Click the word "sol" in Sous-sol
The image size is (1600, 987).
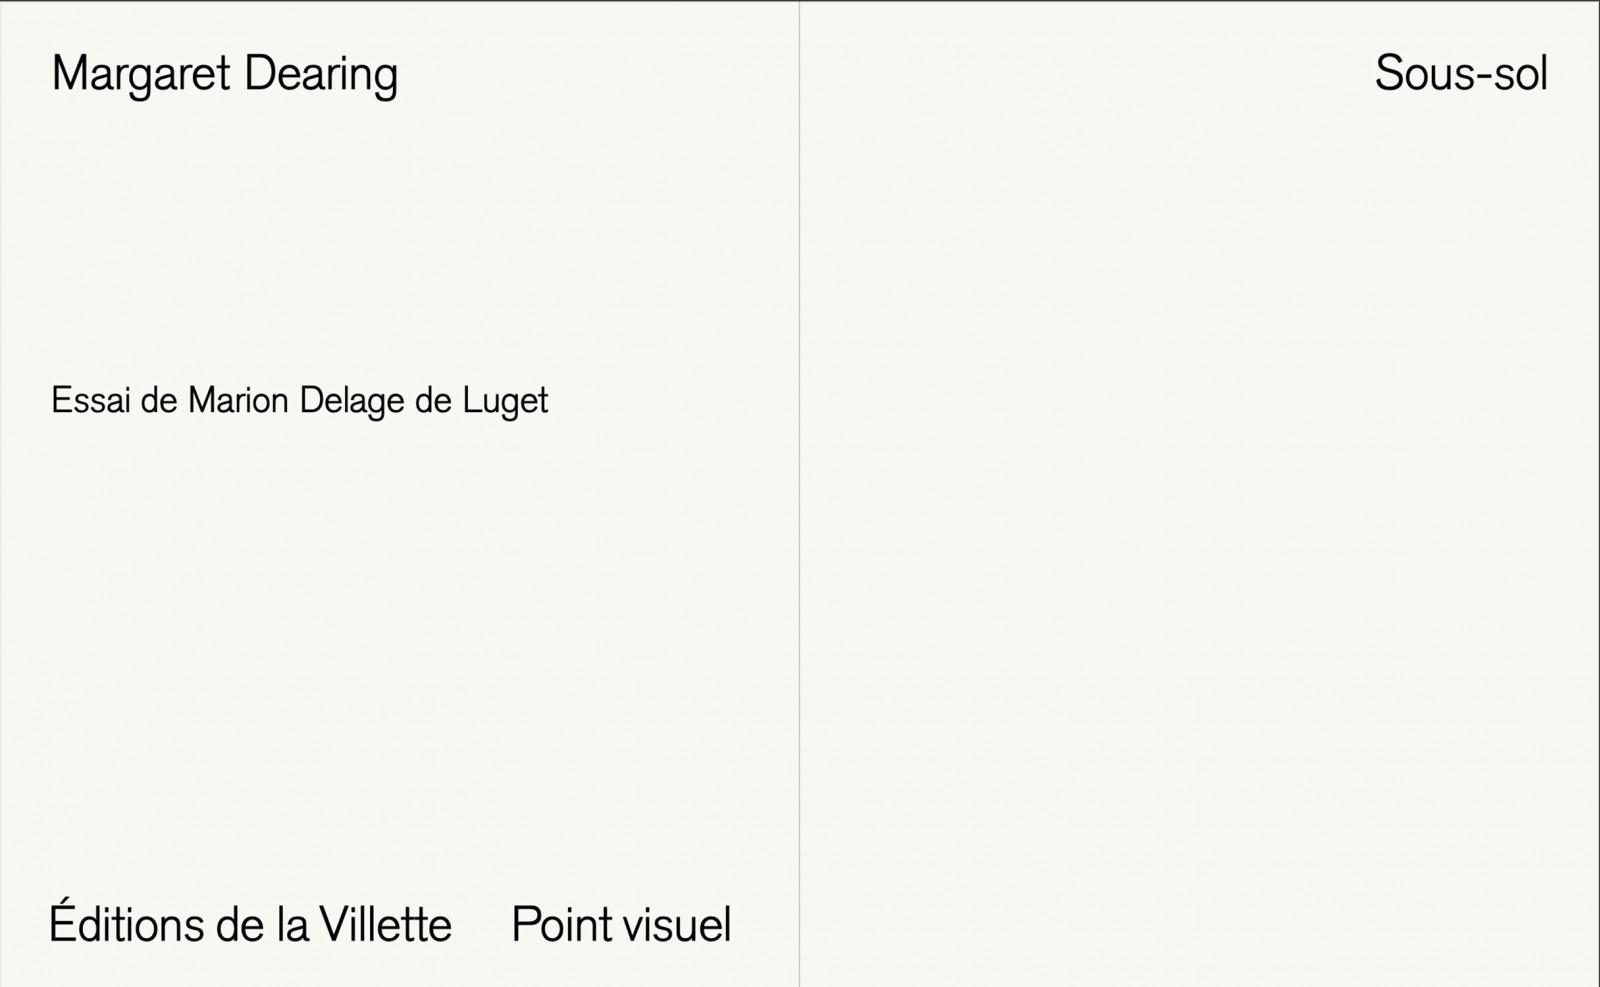pos(1521,74)
